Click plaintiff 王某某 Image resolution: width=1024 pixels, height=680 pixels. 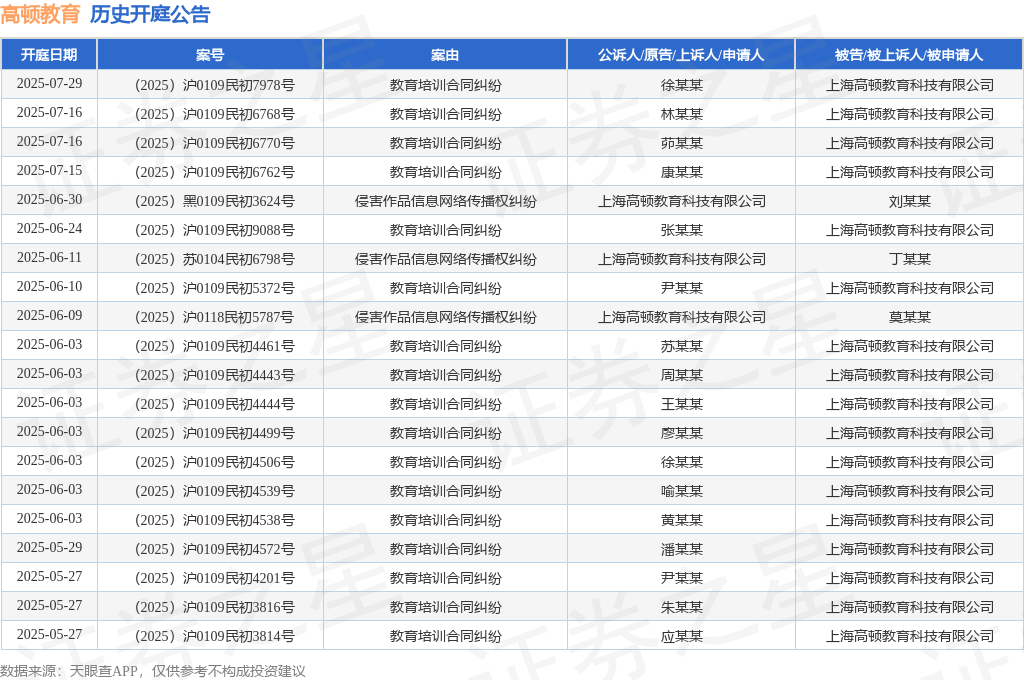682,404
